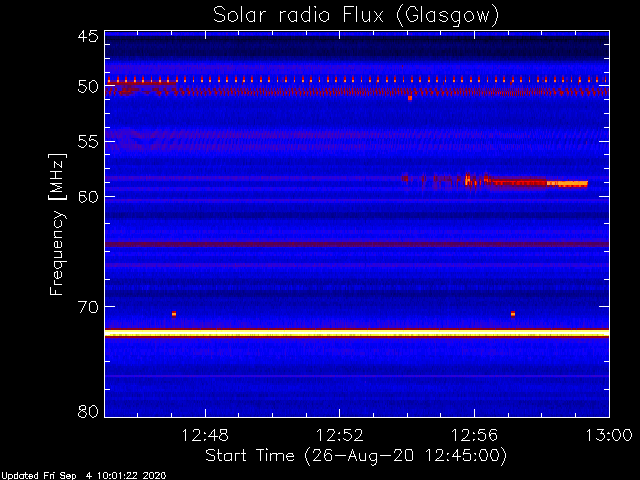Click the 'Frequency [MHz]' axis label

(57, 224)
